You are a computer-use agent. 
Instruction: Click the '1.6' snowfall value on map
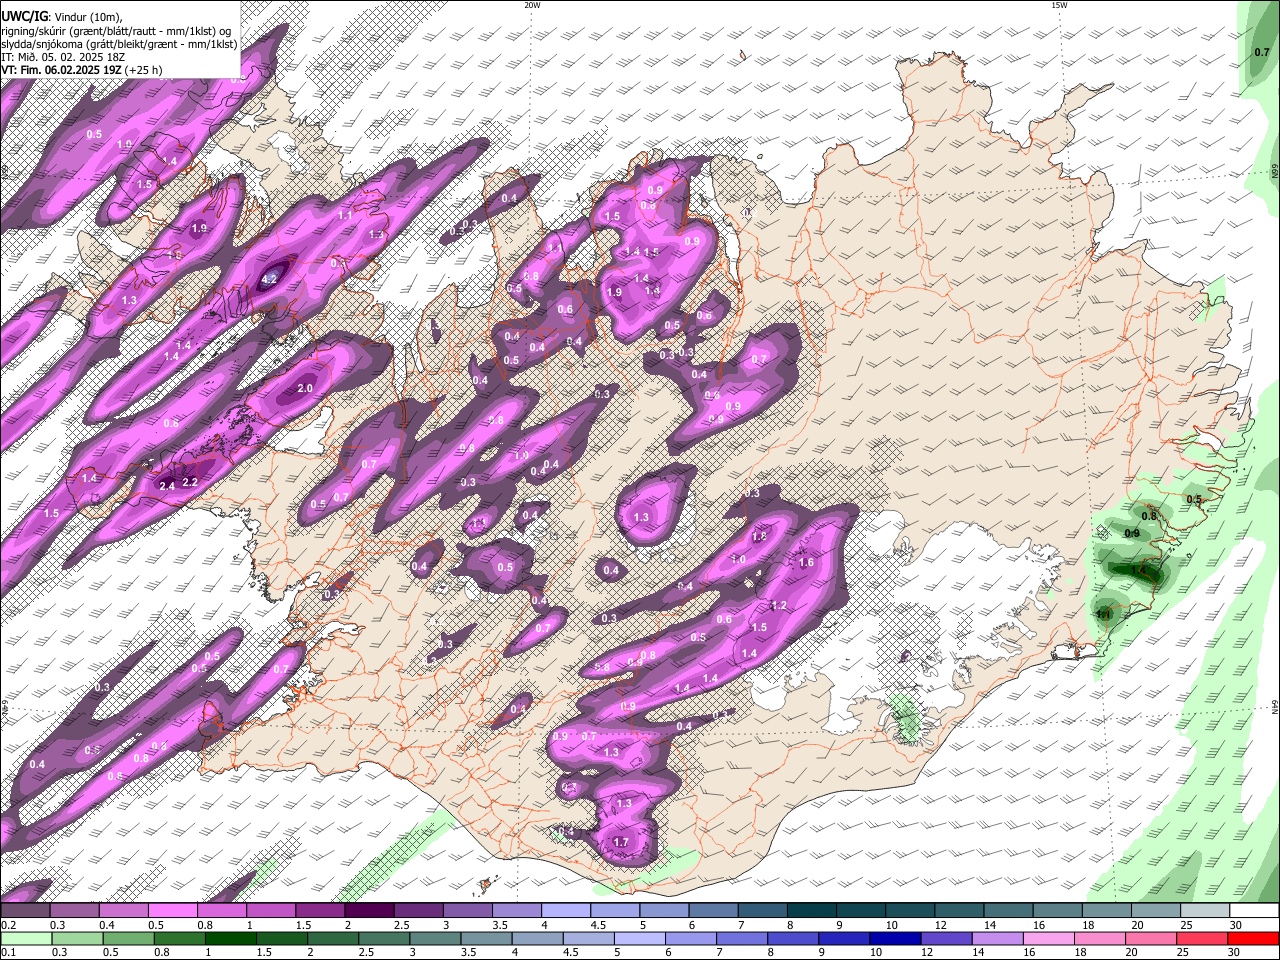pyautogui.click(x=807, y=563)
